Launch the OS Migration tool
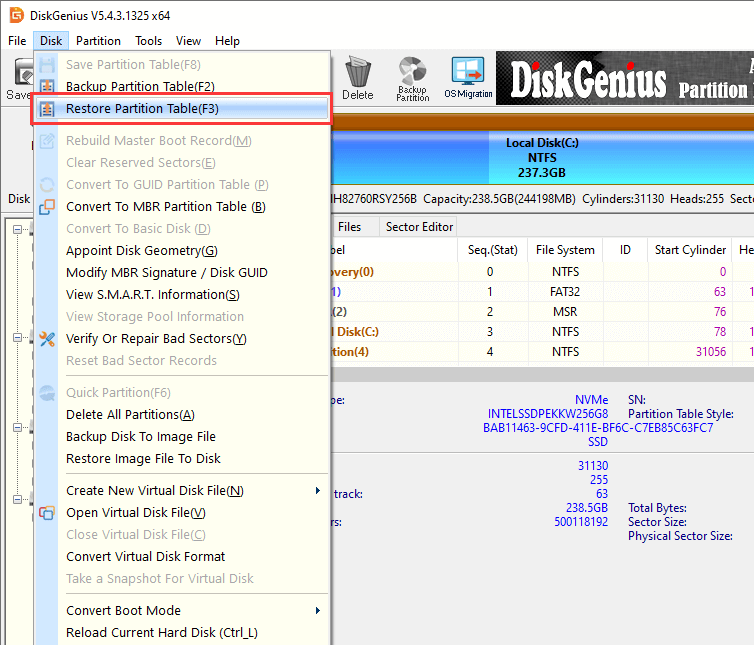 [x=467, y=78]
